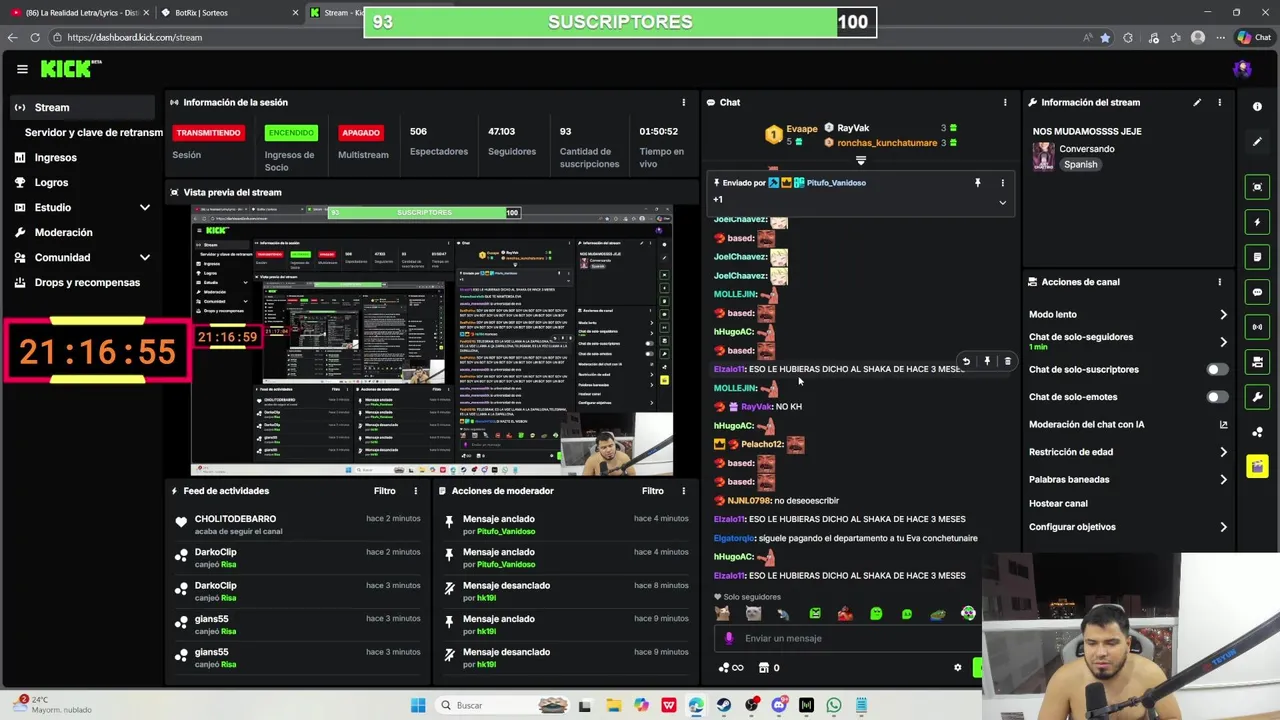
Task: Switch to BotRix Sorteos browser tab
Action: coord(231,13)
